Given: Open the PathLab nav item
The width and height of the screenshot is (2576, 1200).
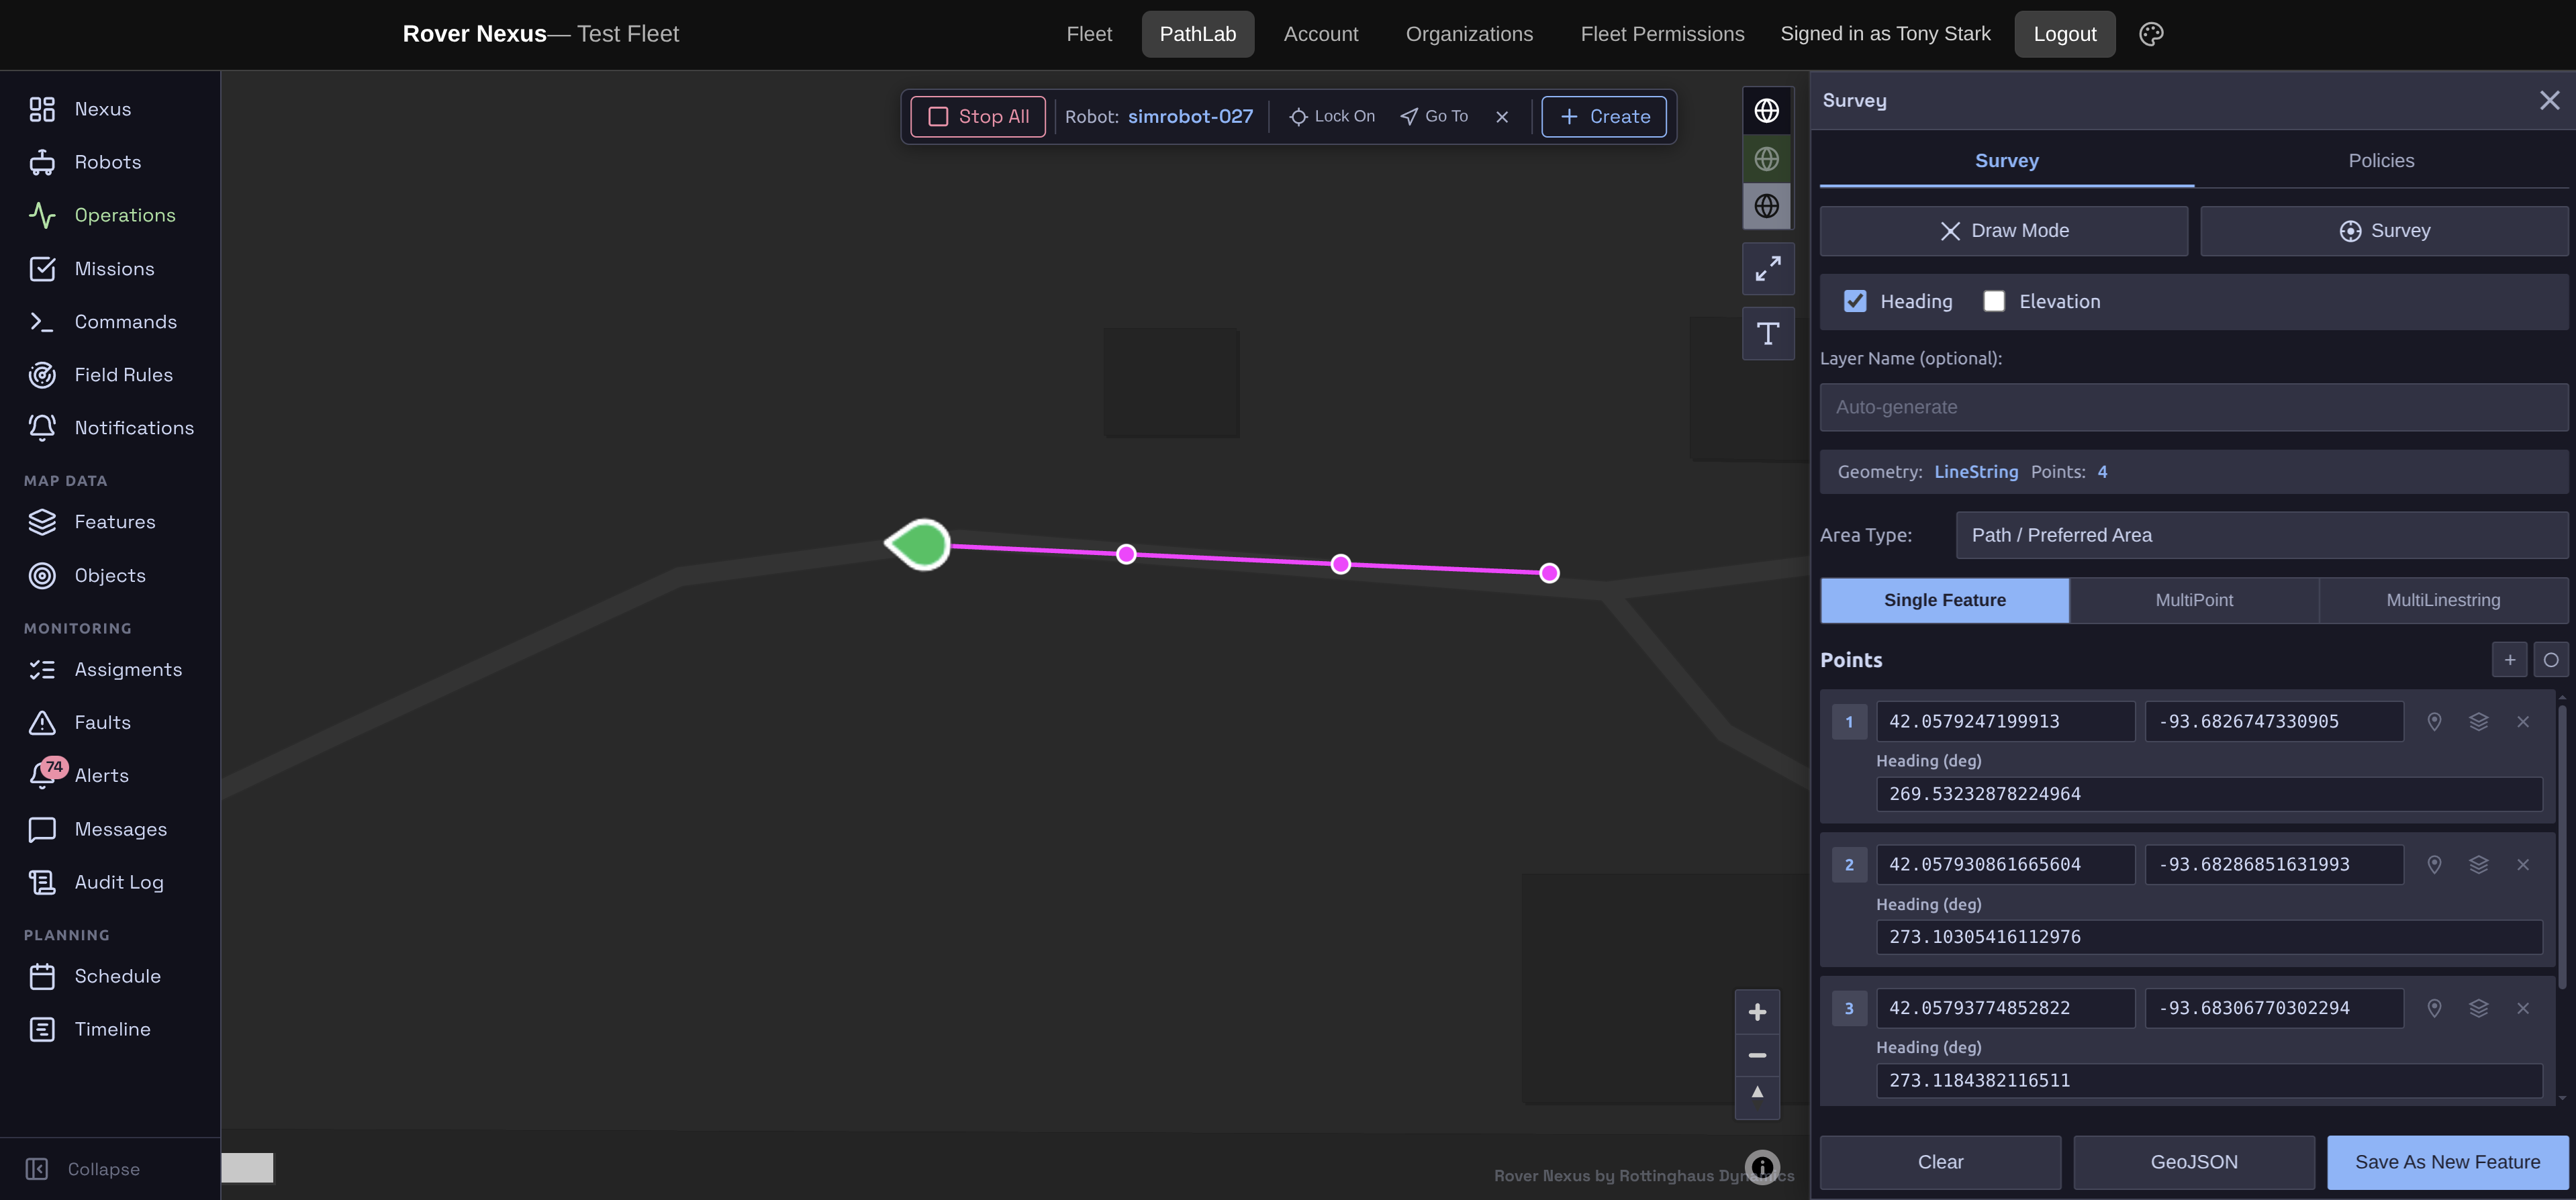Looking at the screenshot, I should [x=1198, y=34].
